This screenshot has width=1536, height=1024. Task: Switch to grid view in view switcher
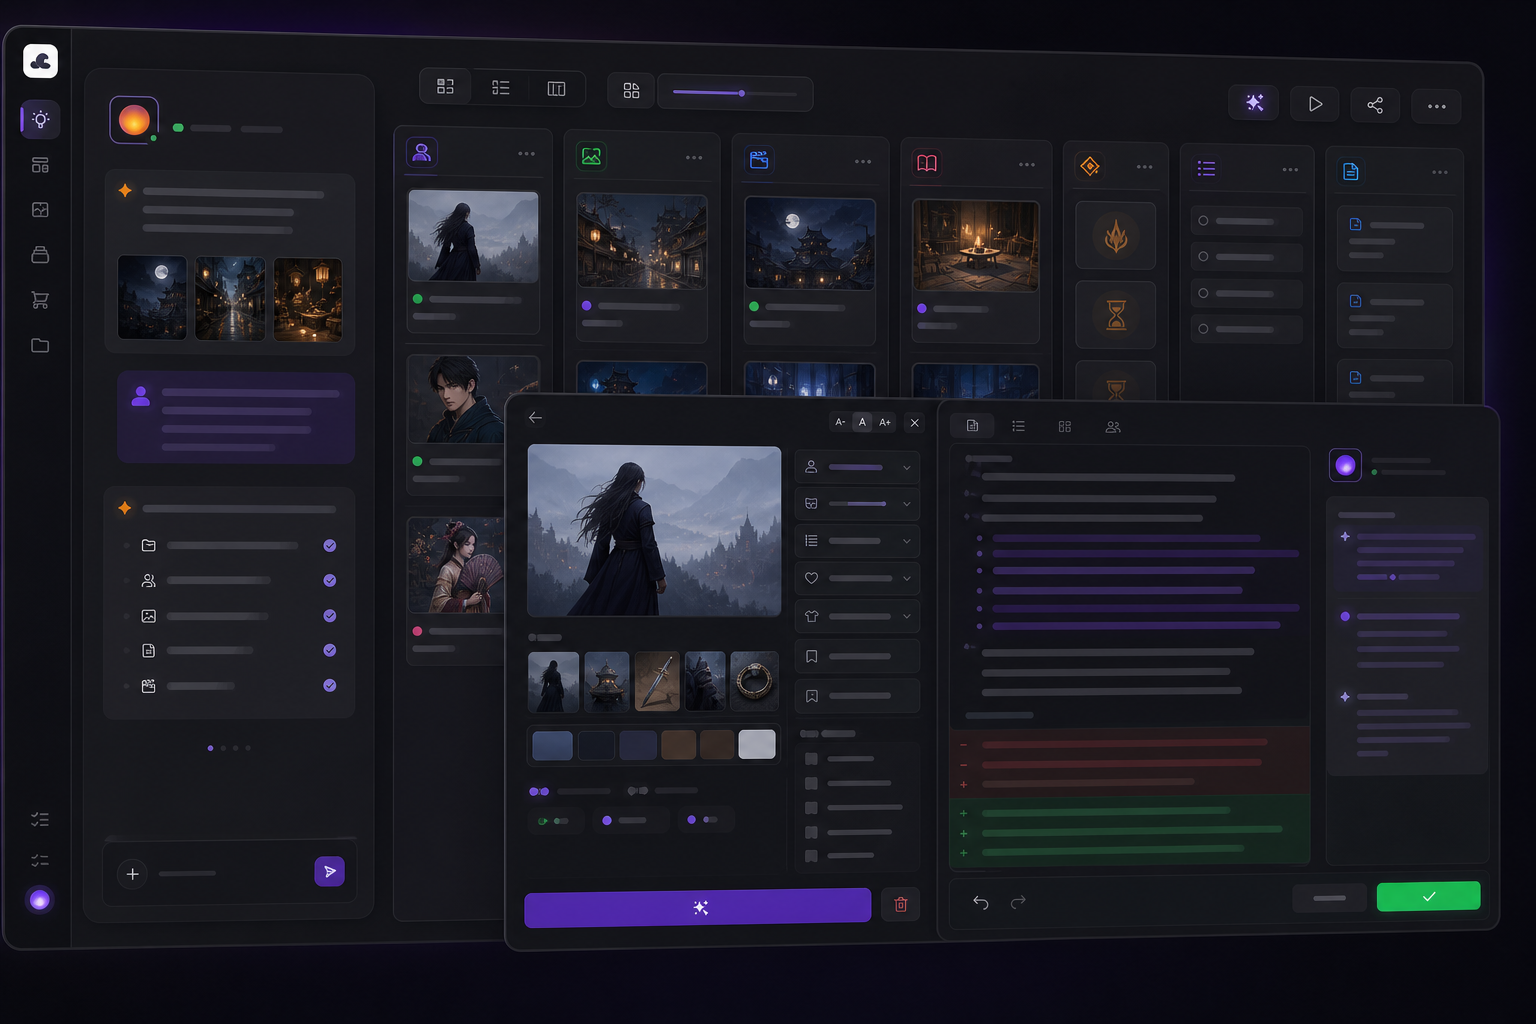coord(446,87)
